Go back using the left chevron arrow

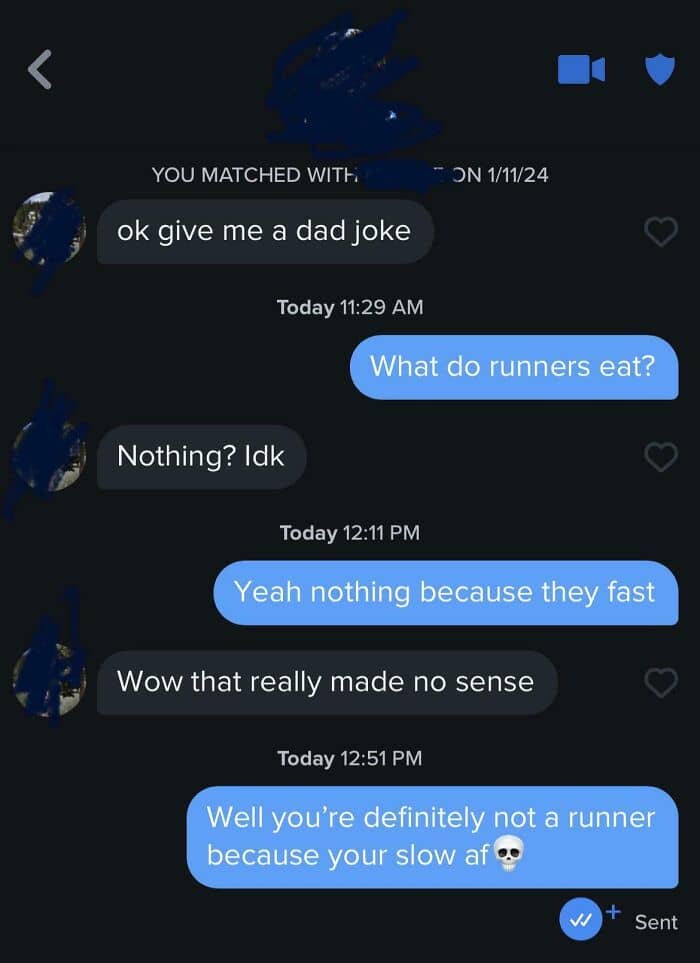[41, 69]
